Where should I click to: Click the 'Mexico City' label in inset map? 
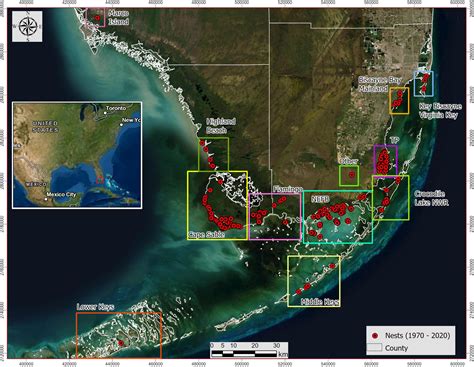(61, 194)
